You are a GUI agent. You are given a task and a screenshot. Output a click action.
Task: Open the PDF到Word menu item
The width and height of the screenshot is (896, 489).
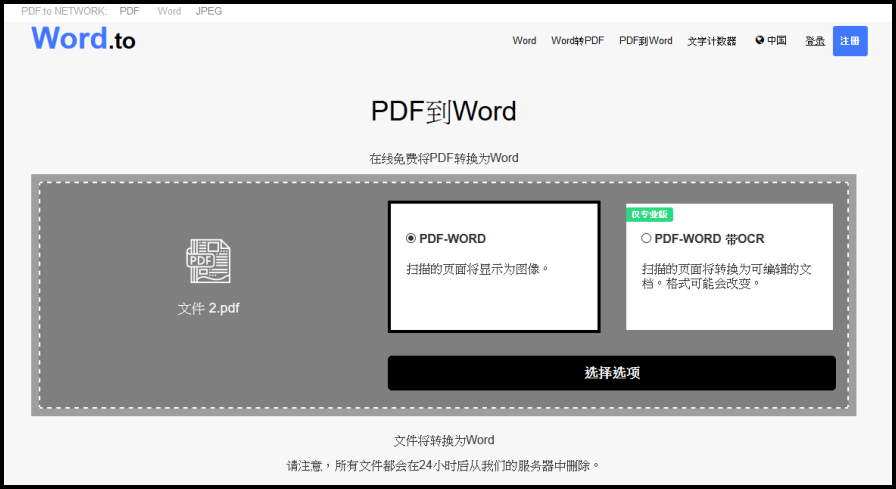coord(646,41)
